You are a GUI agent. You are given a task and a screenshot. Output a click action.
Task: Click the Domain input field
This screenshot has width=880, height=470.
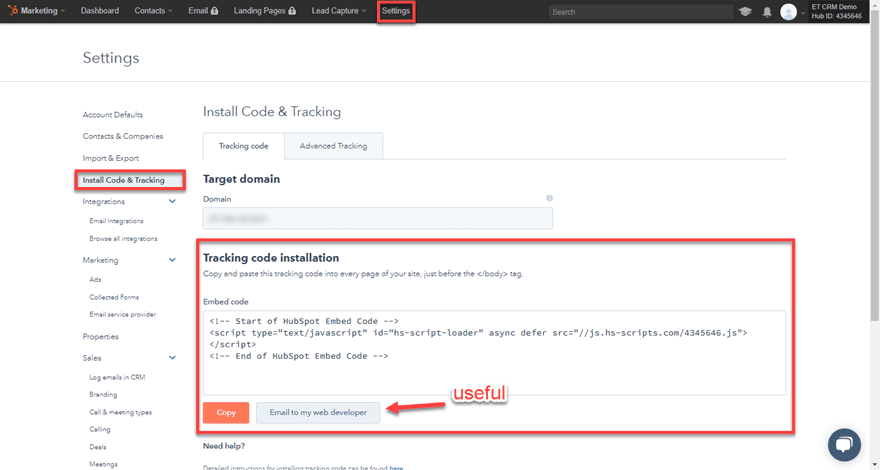click(378, 218)
